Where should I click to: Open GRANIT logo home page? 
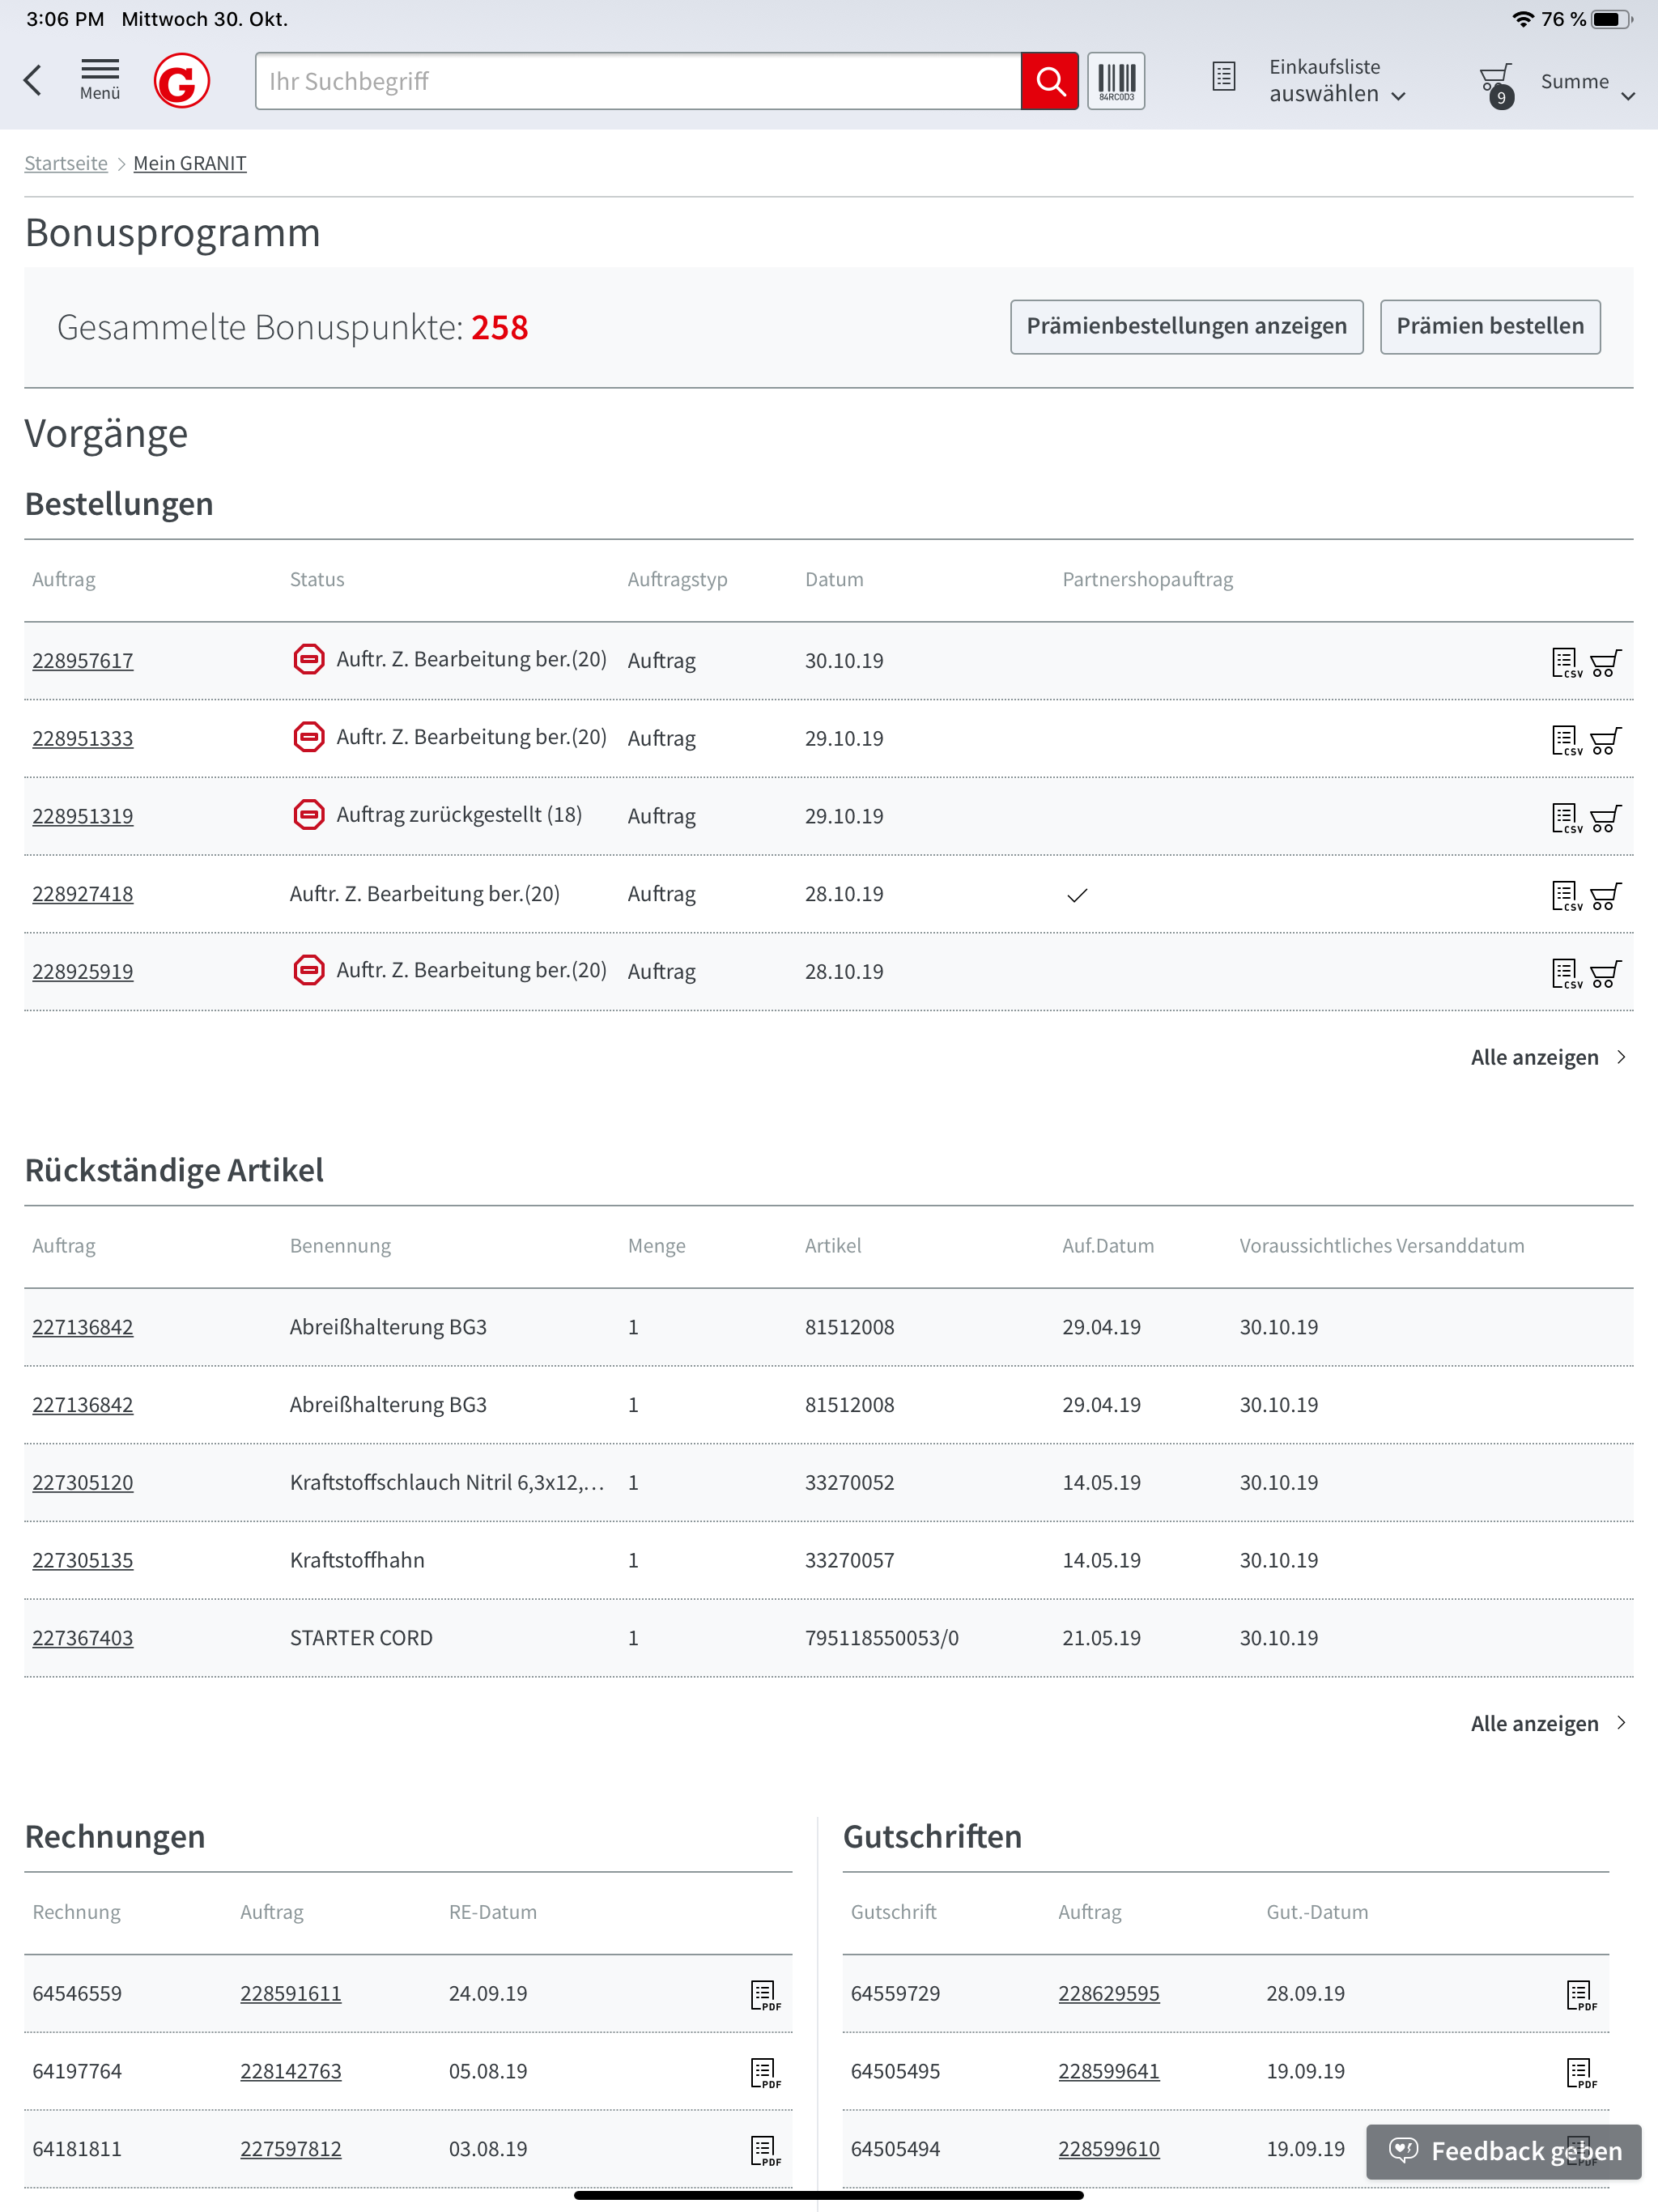[x=182, y=81]
